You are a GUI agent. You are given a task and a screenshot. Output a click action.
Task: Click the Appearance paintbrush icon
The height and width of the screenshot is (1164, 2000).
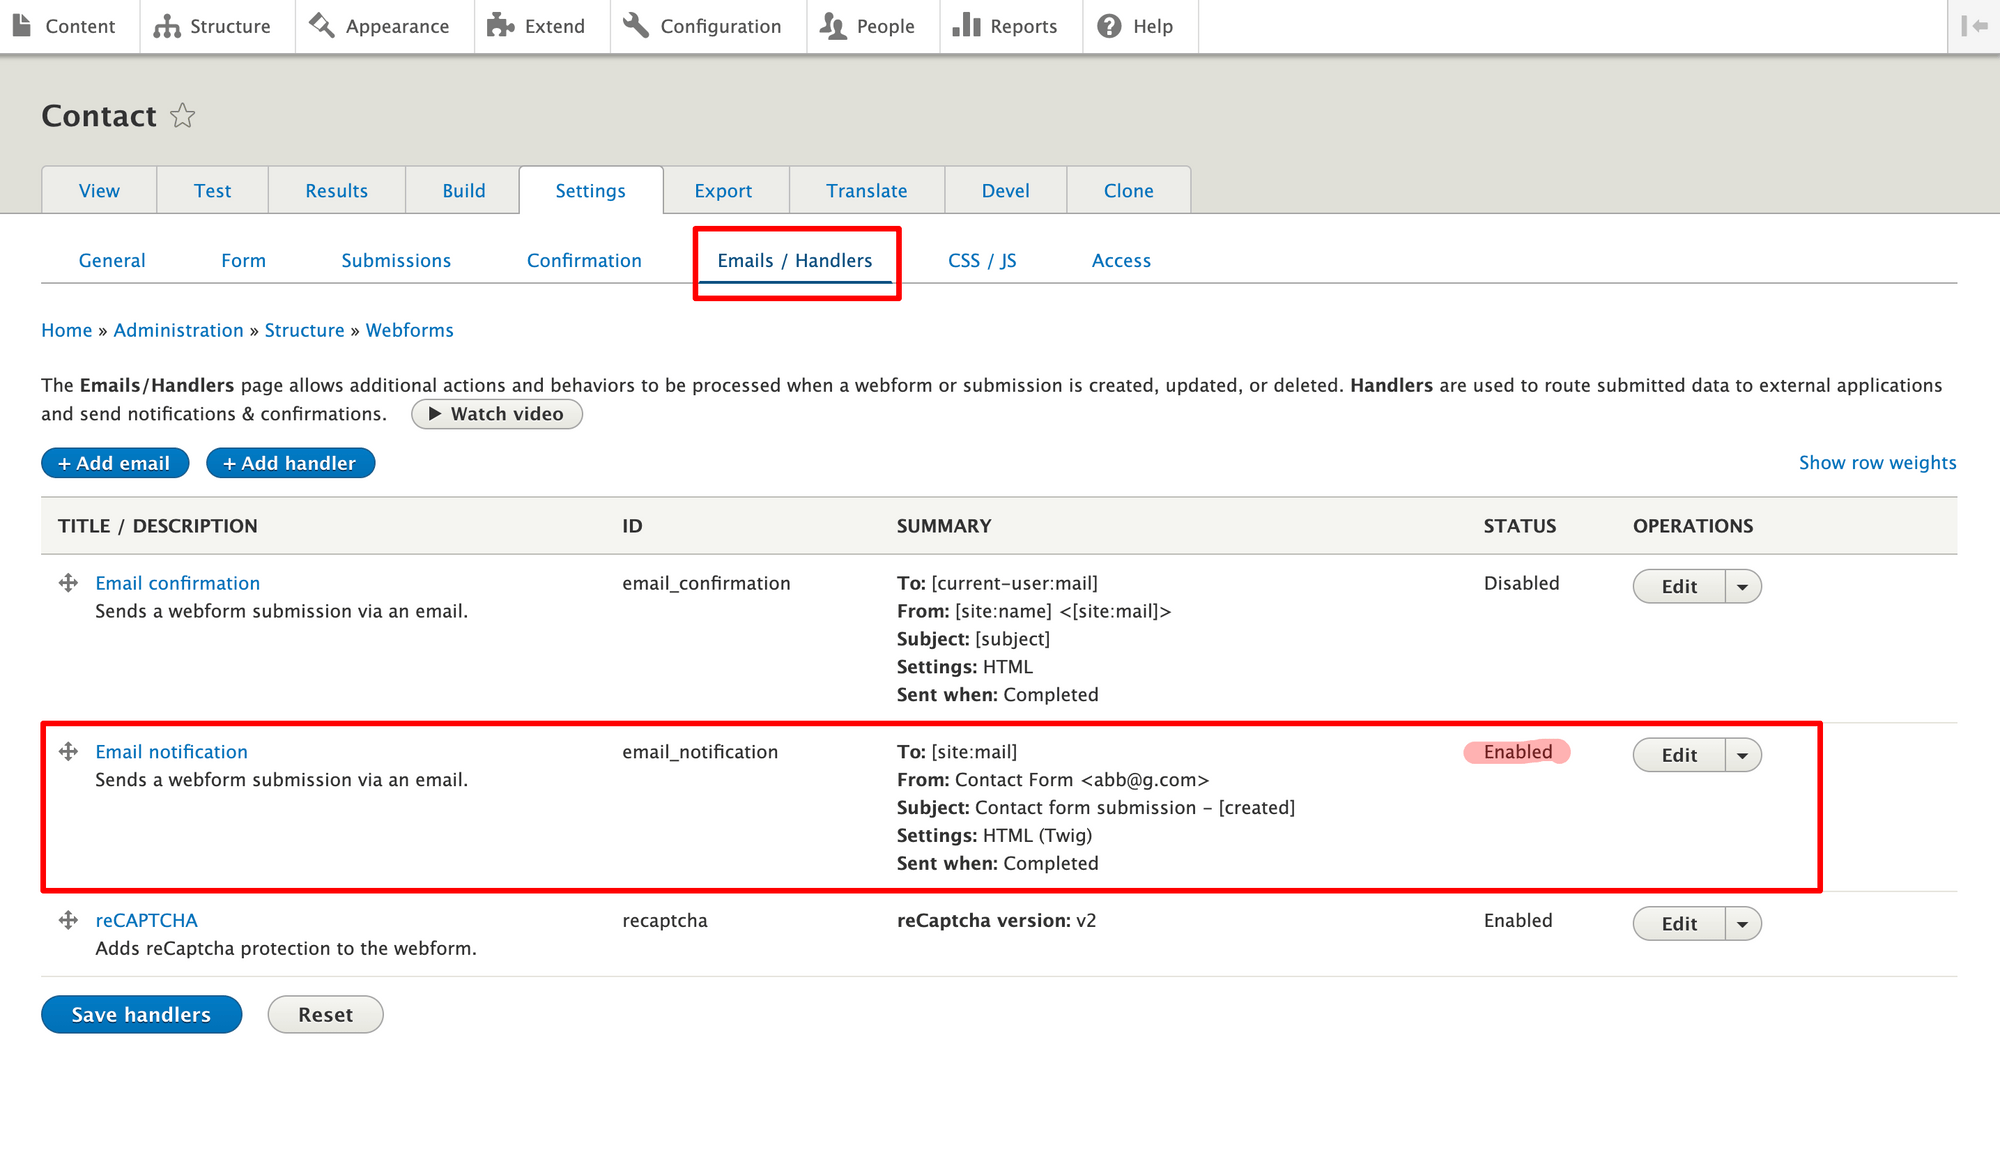[x=322, y=26]
